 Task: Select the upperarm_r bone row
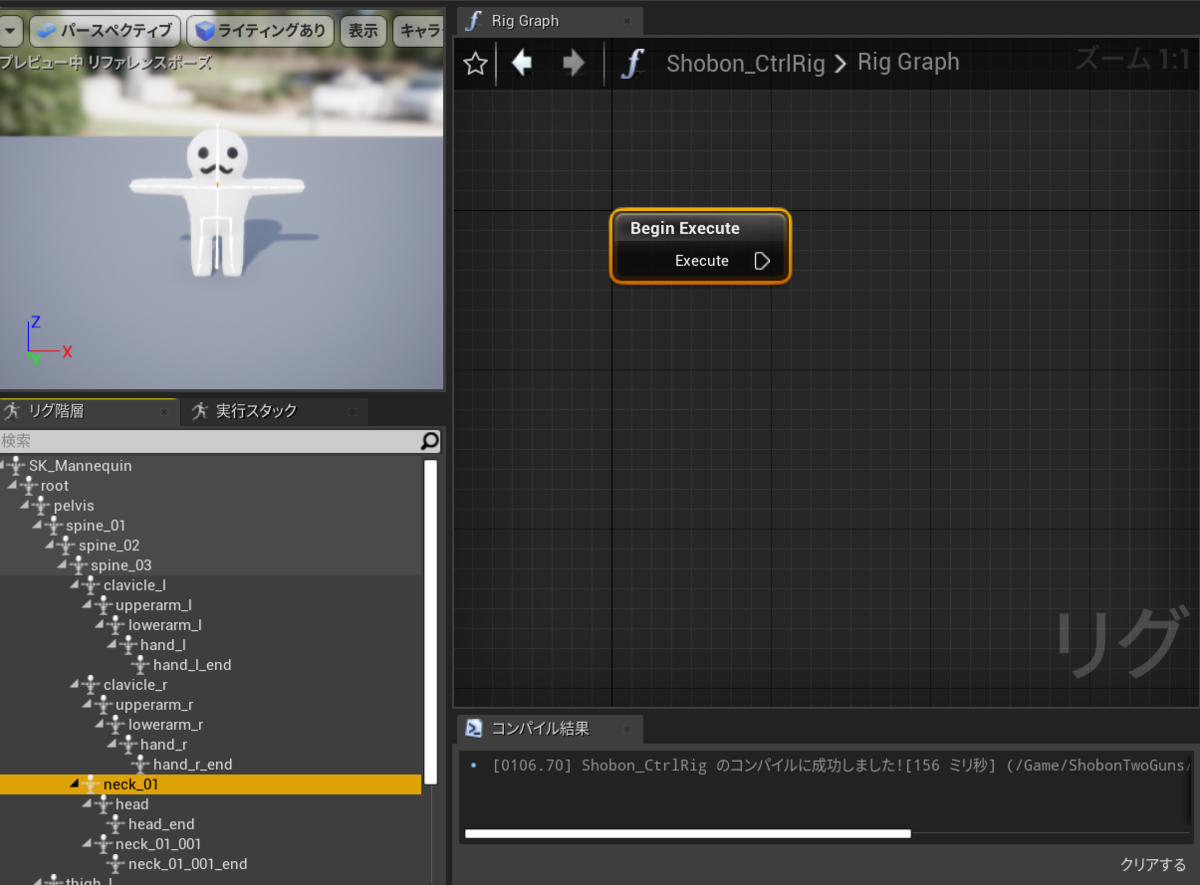click(210, 705)
